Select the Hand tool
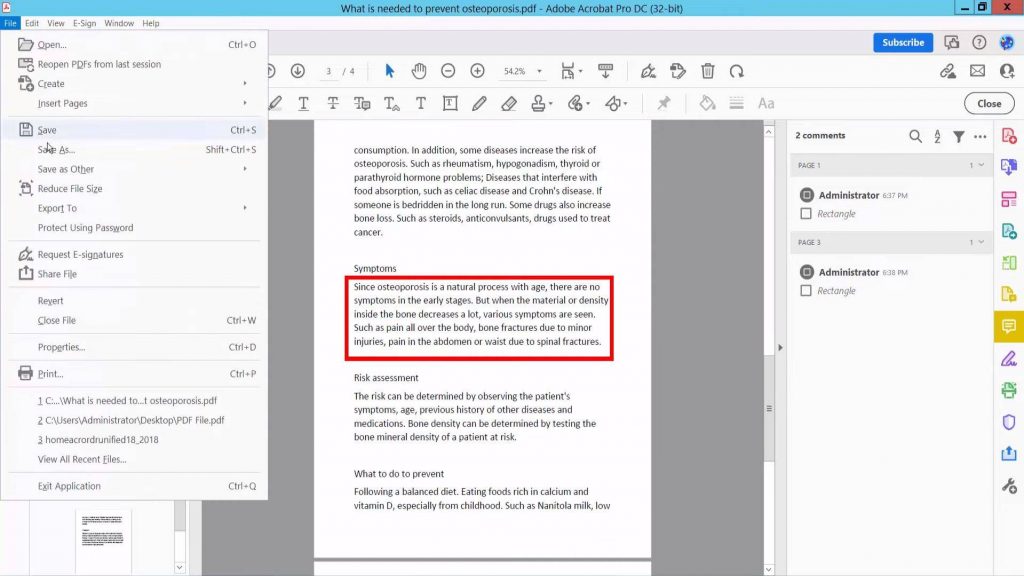The width and height of the screenshot is (1024, 576). click(x=419, y=71)
